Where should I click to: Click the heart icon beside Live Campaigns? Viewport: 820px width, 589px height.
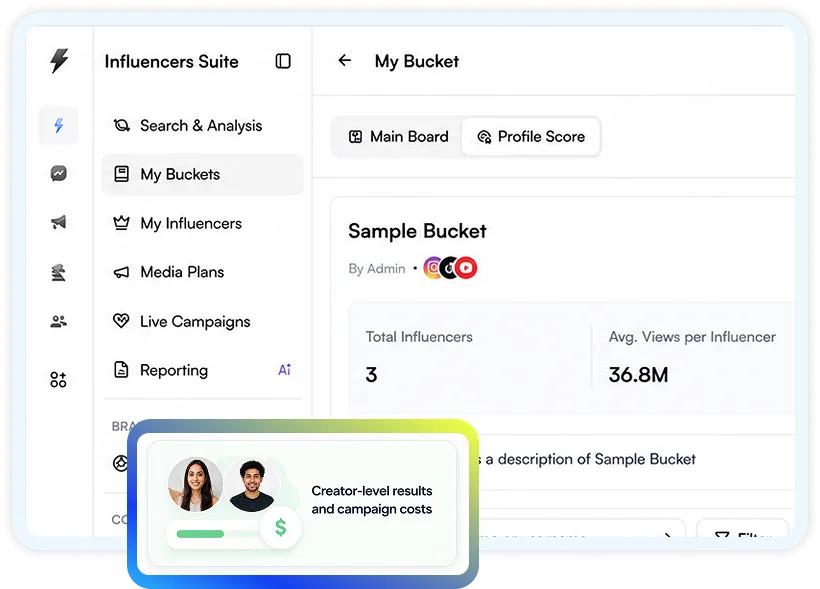[x=121, y=321]
